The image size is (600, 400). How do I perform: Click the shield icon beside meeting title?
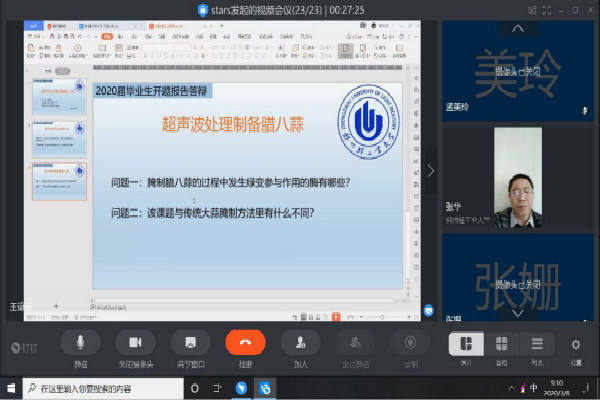[x=203, y=10]
